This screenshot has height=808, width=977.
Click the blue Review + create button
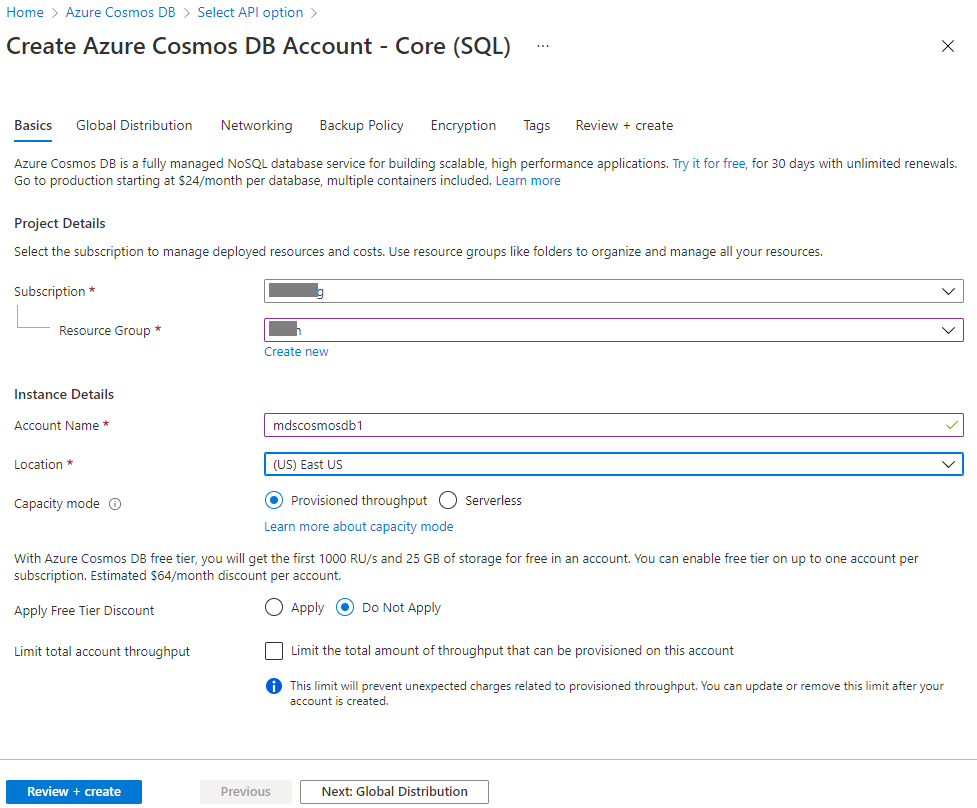[74, 792]
